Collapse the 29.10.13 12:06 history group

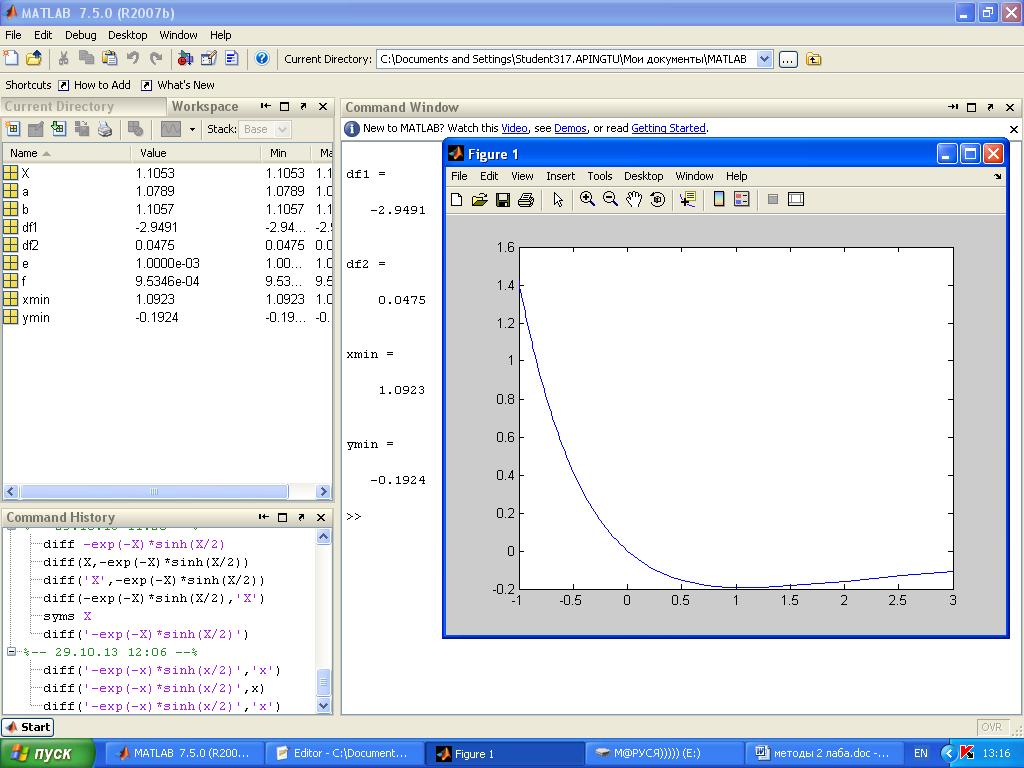(x=11, y=651)
